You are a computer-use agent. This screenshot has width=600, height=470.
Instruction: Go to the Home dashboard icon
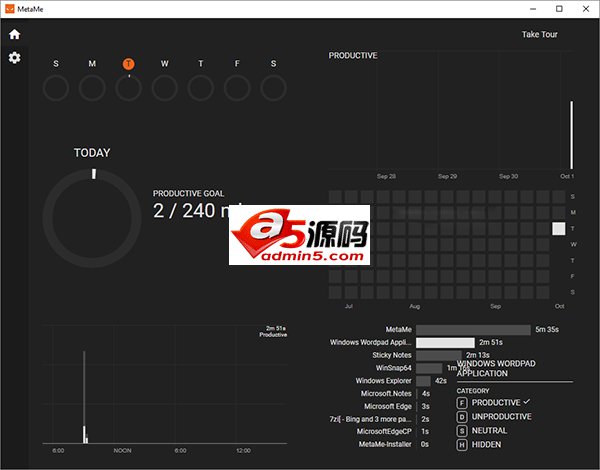click(15, 34)
